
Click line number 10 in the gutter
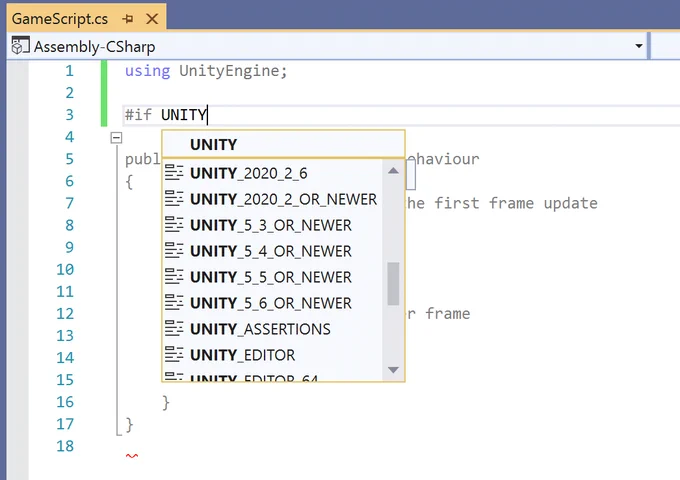coord(65,269)
